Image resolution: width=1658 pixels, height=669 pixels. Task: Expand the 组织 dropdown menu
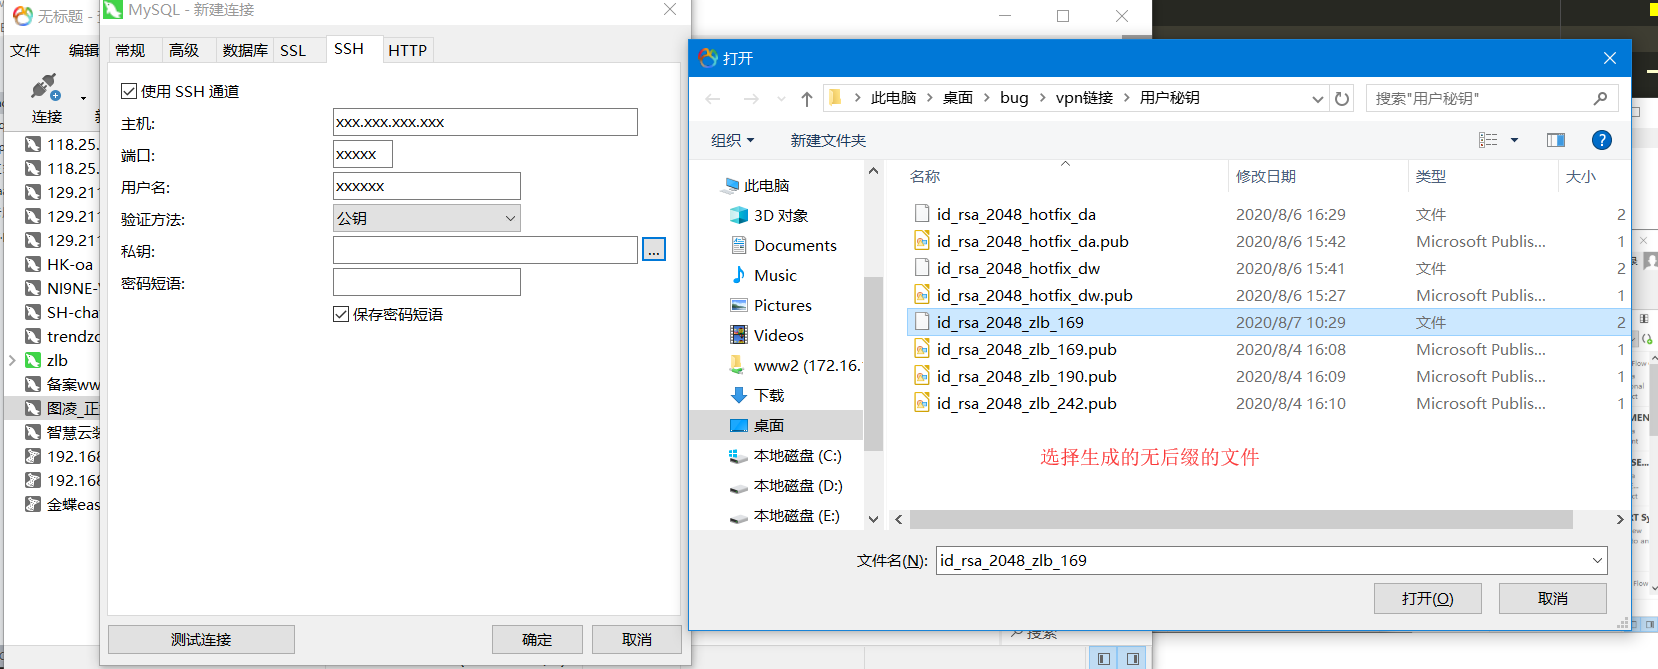732,140
